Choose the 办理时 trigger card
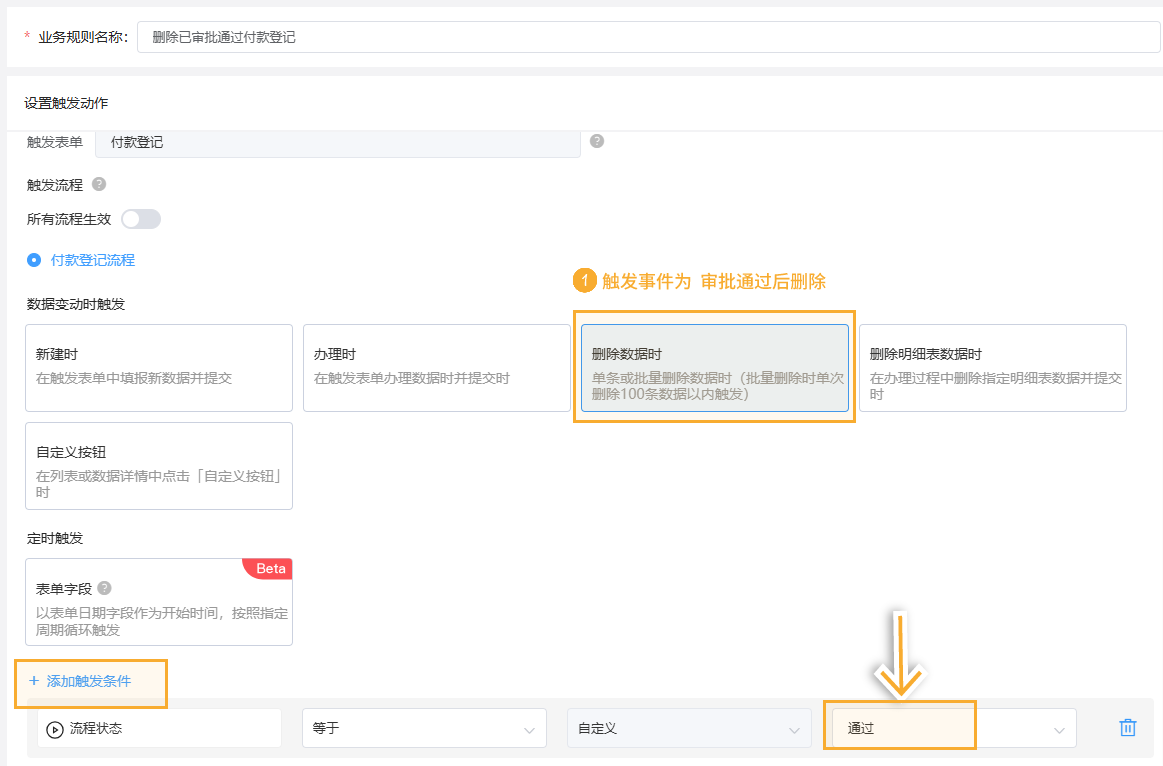The width and height of the screenshot is (1163, 766). point(436,367)
